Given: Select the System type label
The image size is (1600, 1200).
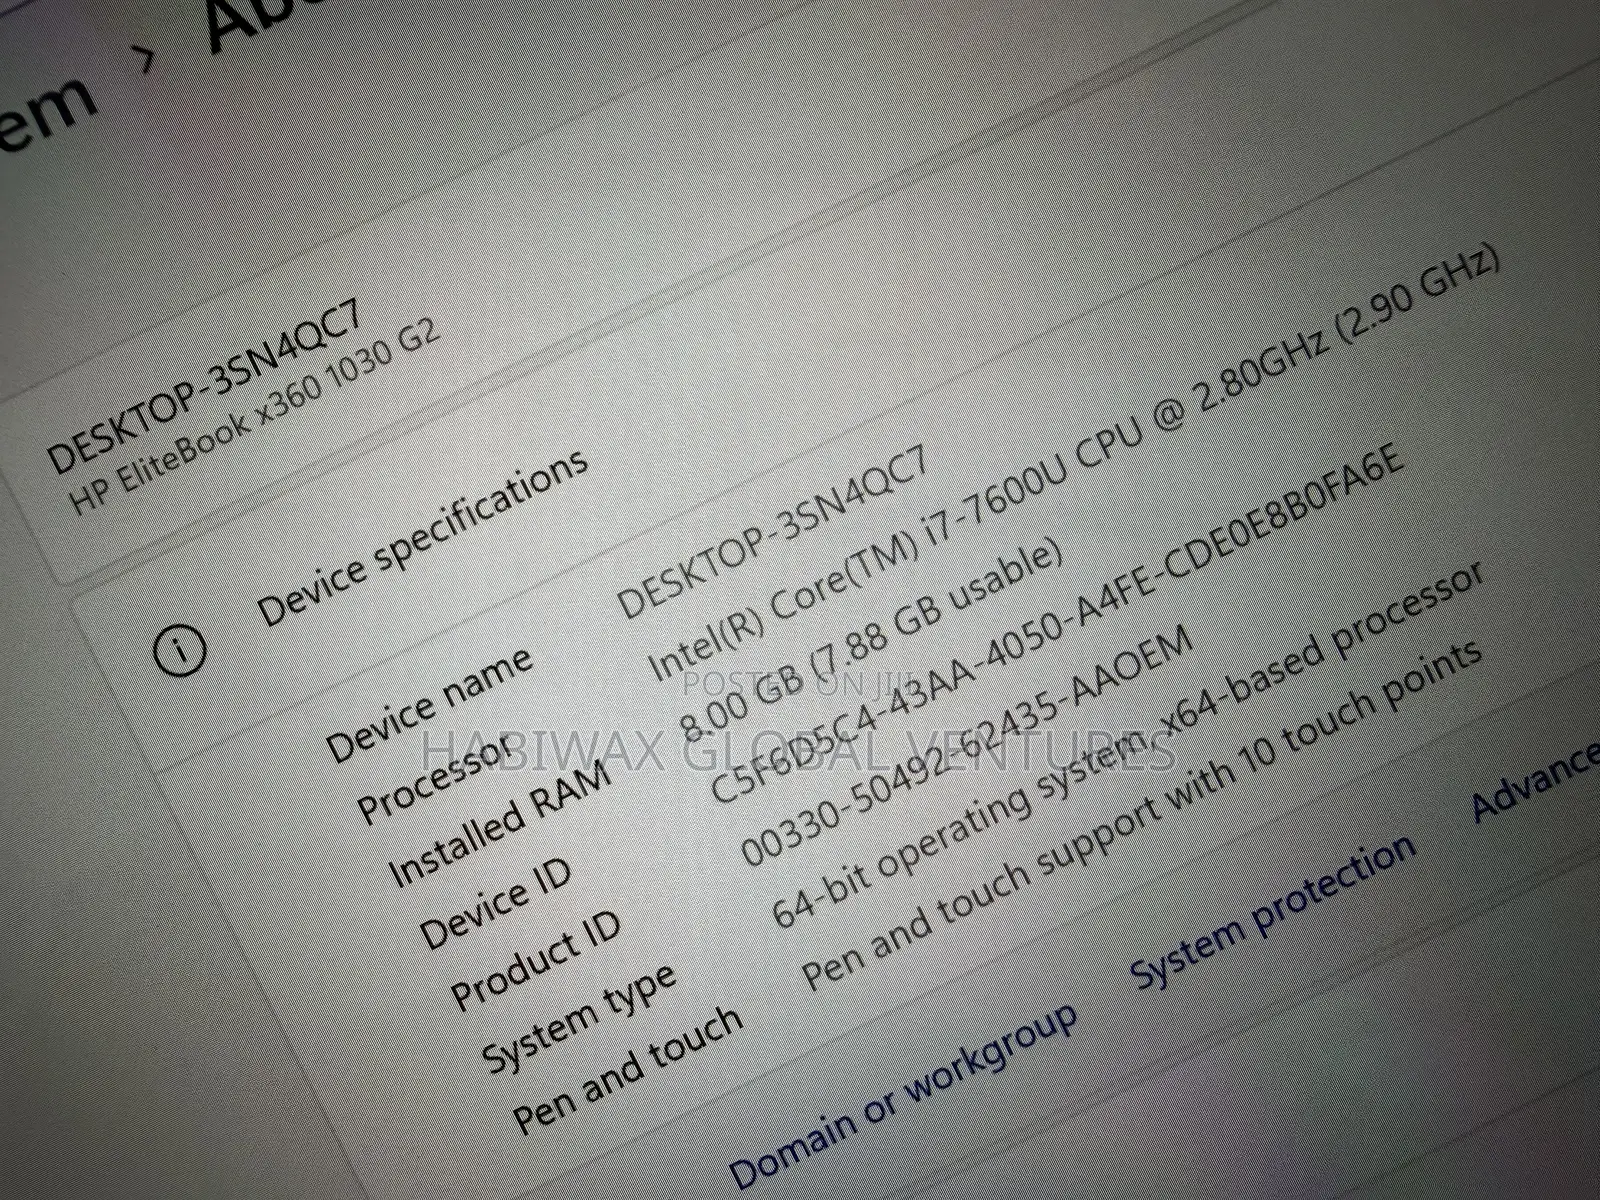Looking at the screenshot, I should pyautogui.click(x=578, y=1018).
